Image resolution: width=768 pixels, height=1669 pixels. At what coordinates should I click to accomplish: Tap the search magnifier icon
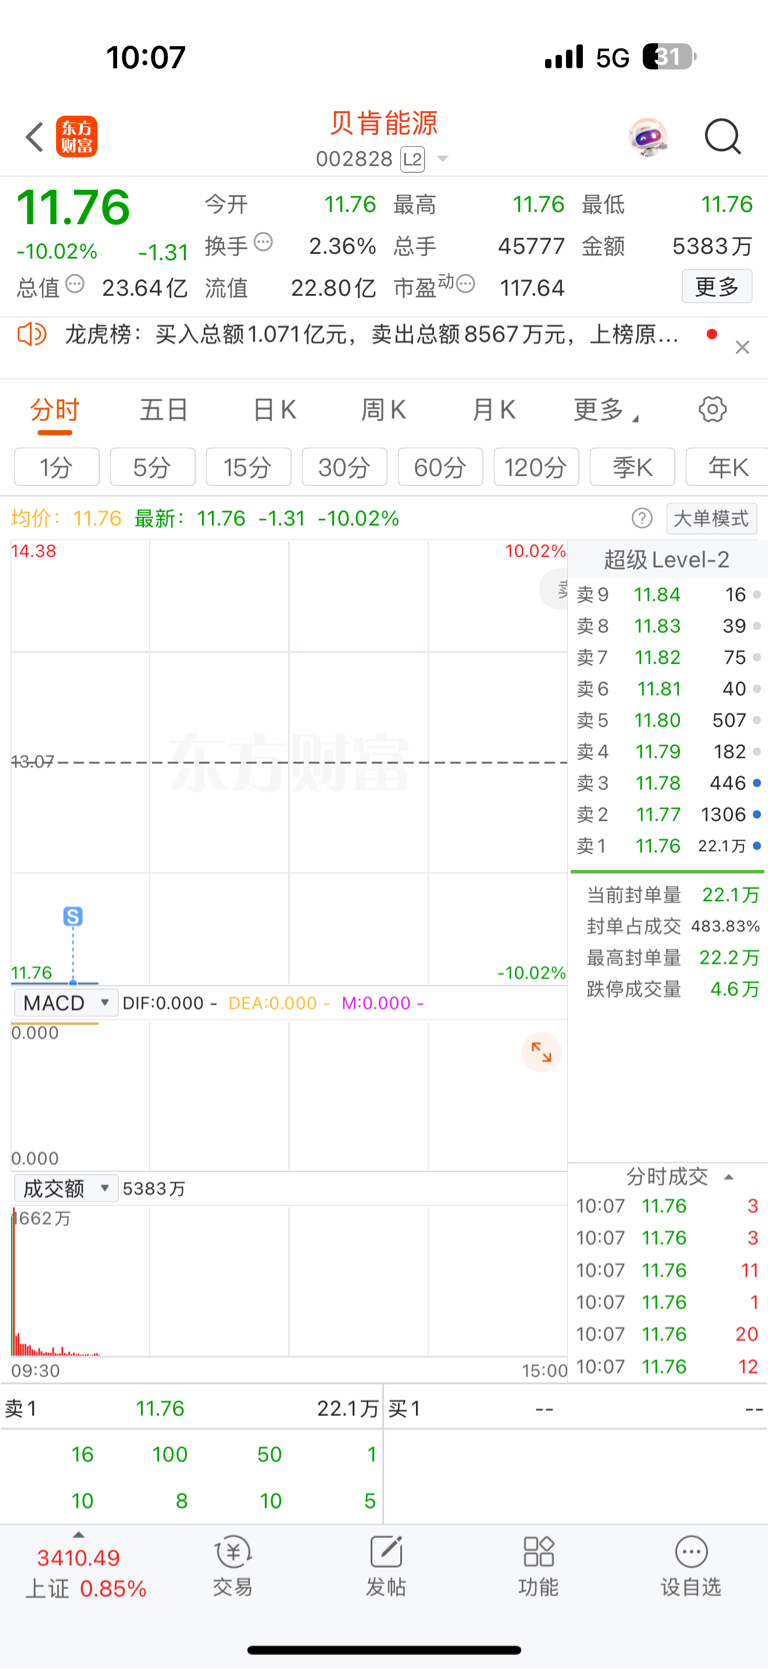click(722, 137)
